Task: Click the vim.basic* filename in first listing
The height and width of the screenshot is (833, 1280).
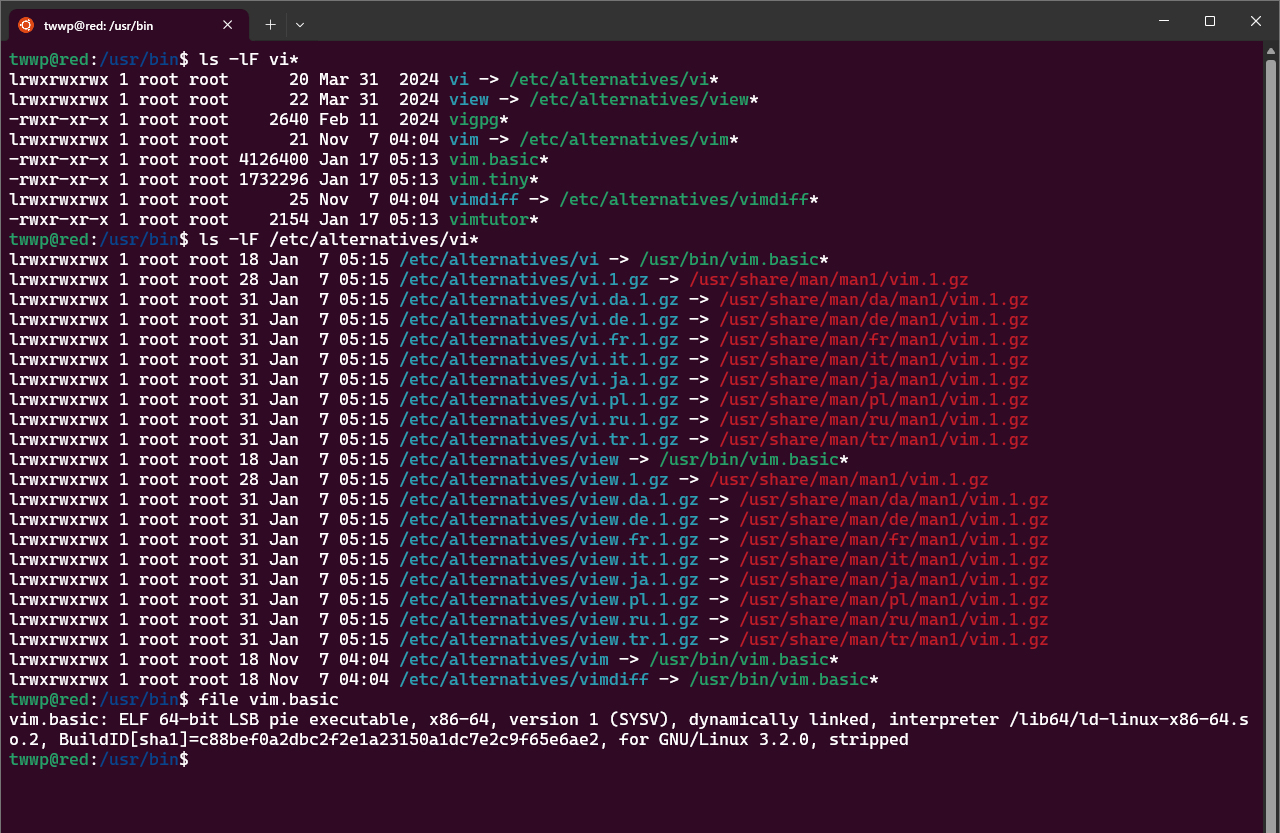Action: [x=499, y=160]
